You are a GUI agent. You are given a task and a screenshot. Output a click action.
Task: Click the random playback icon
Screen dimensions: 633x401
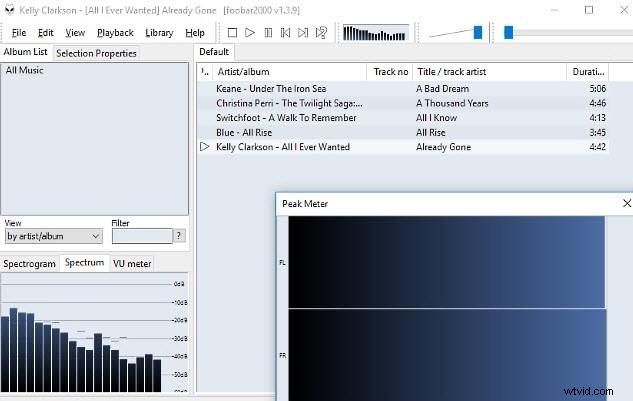point(321,33)
